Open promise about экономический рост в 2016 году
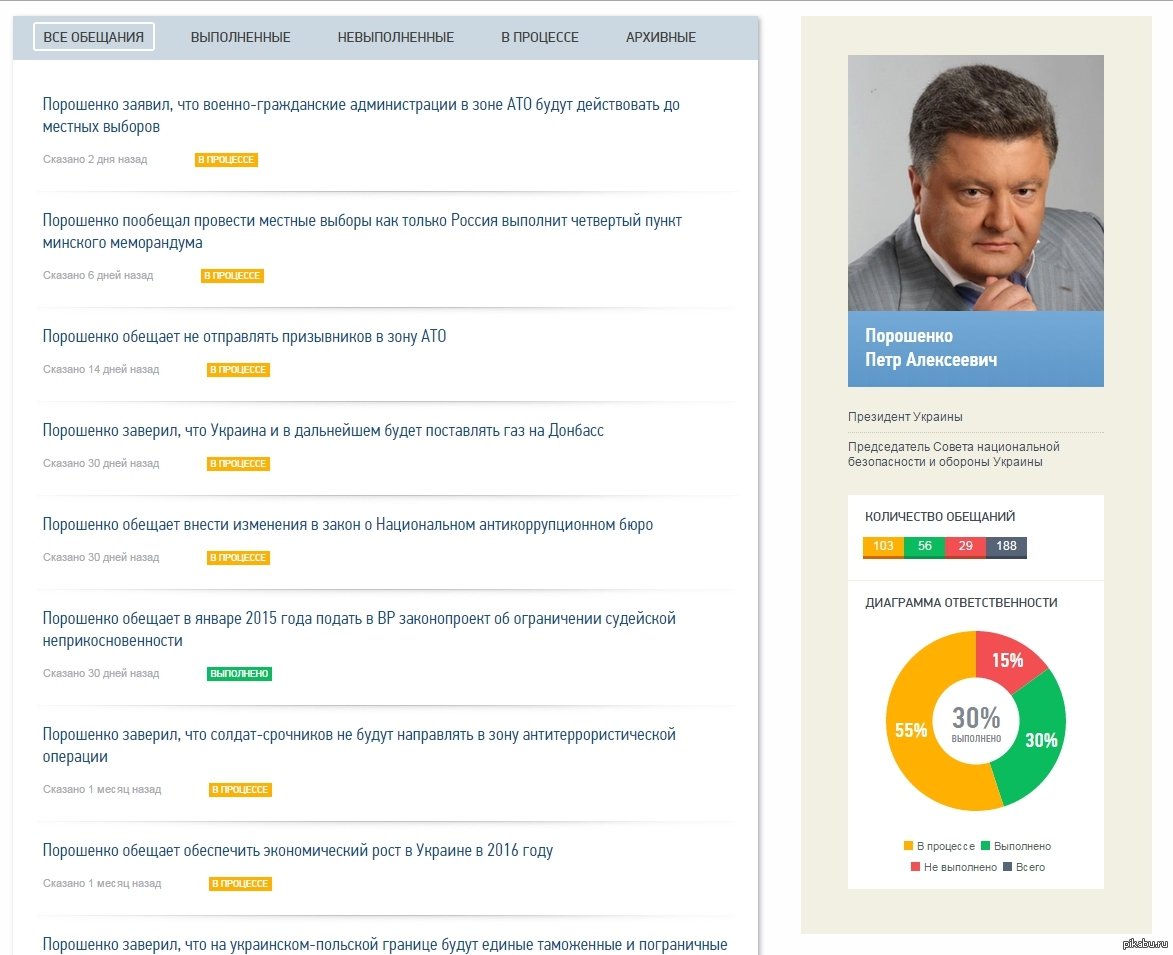Screen dimensions: 1173x955 point(298,850)
